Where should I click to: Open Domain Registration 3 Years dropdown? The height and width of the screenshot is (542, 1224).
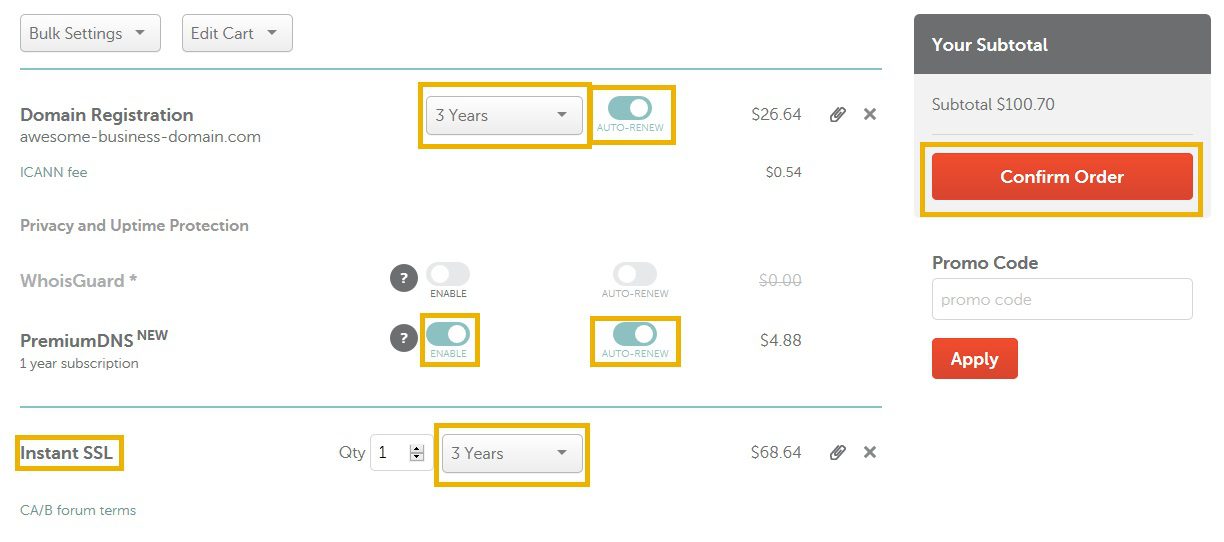point(504,115)
